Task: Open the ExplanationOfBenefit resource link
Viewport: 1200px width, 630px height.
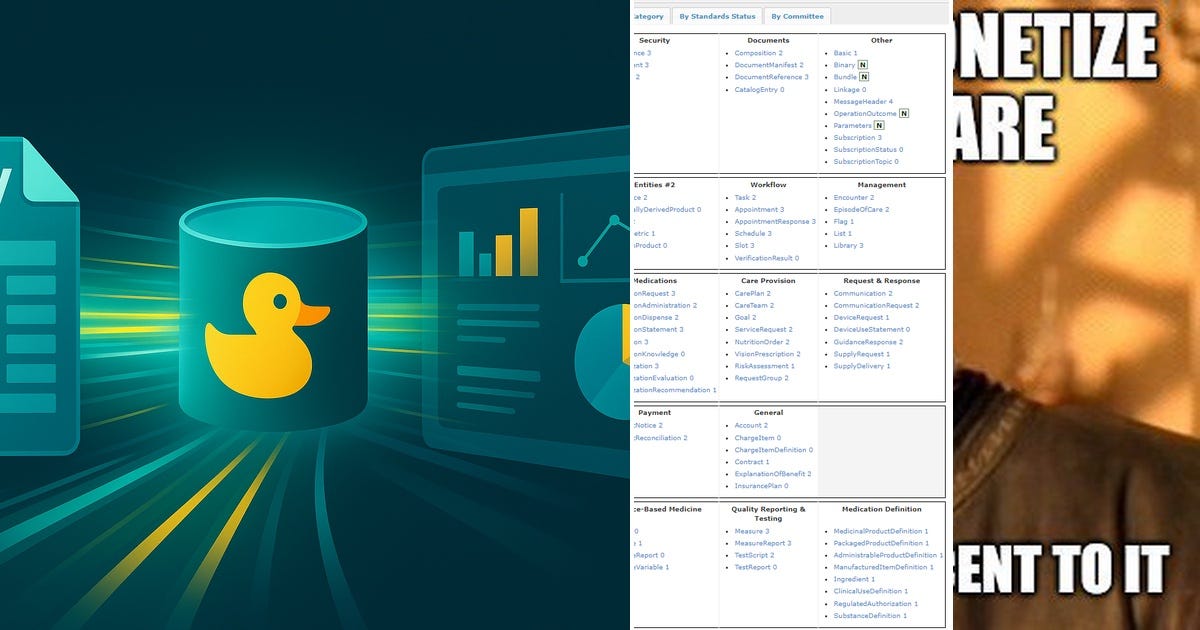Action: pos(770,474)
